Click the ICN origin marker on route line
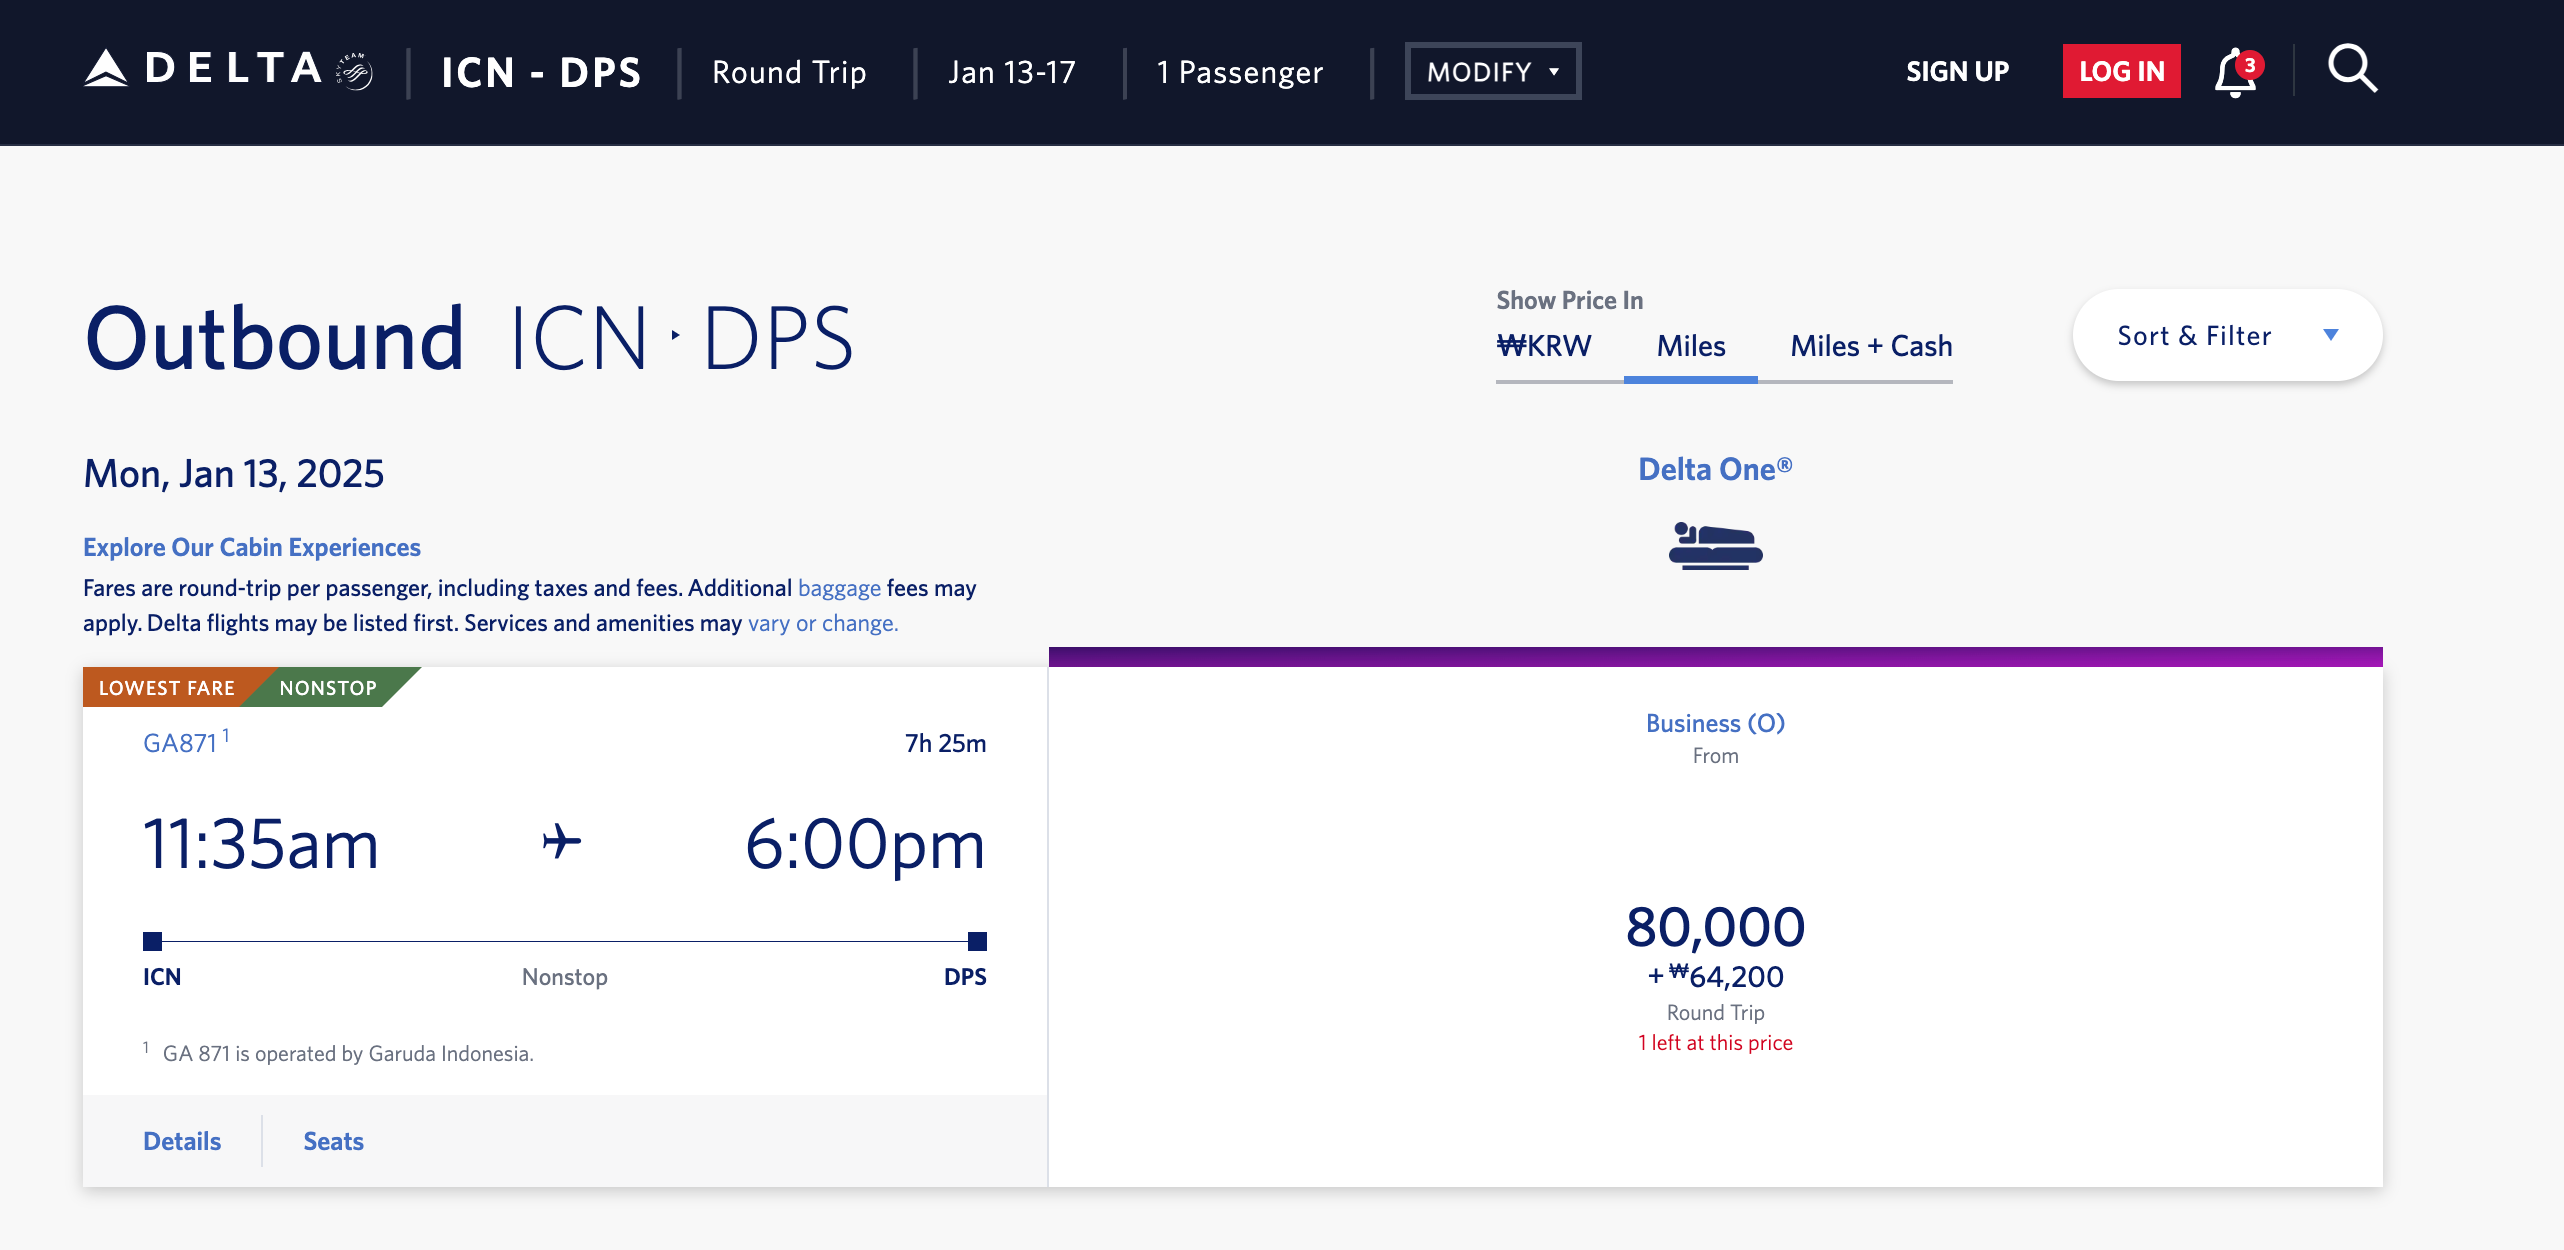The width and height of the screenshot is (2564, 1250). pyautogui.click(x=152, y=941)
